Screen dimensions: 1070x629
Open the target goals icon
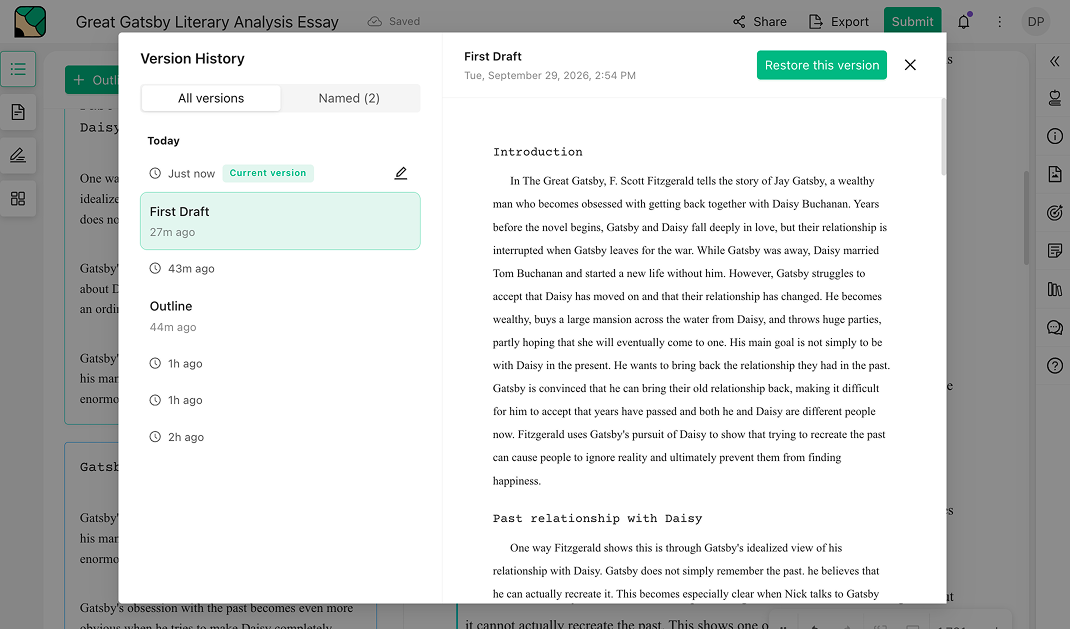point(1054,213)
